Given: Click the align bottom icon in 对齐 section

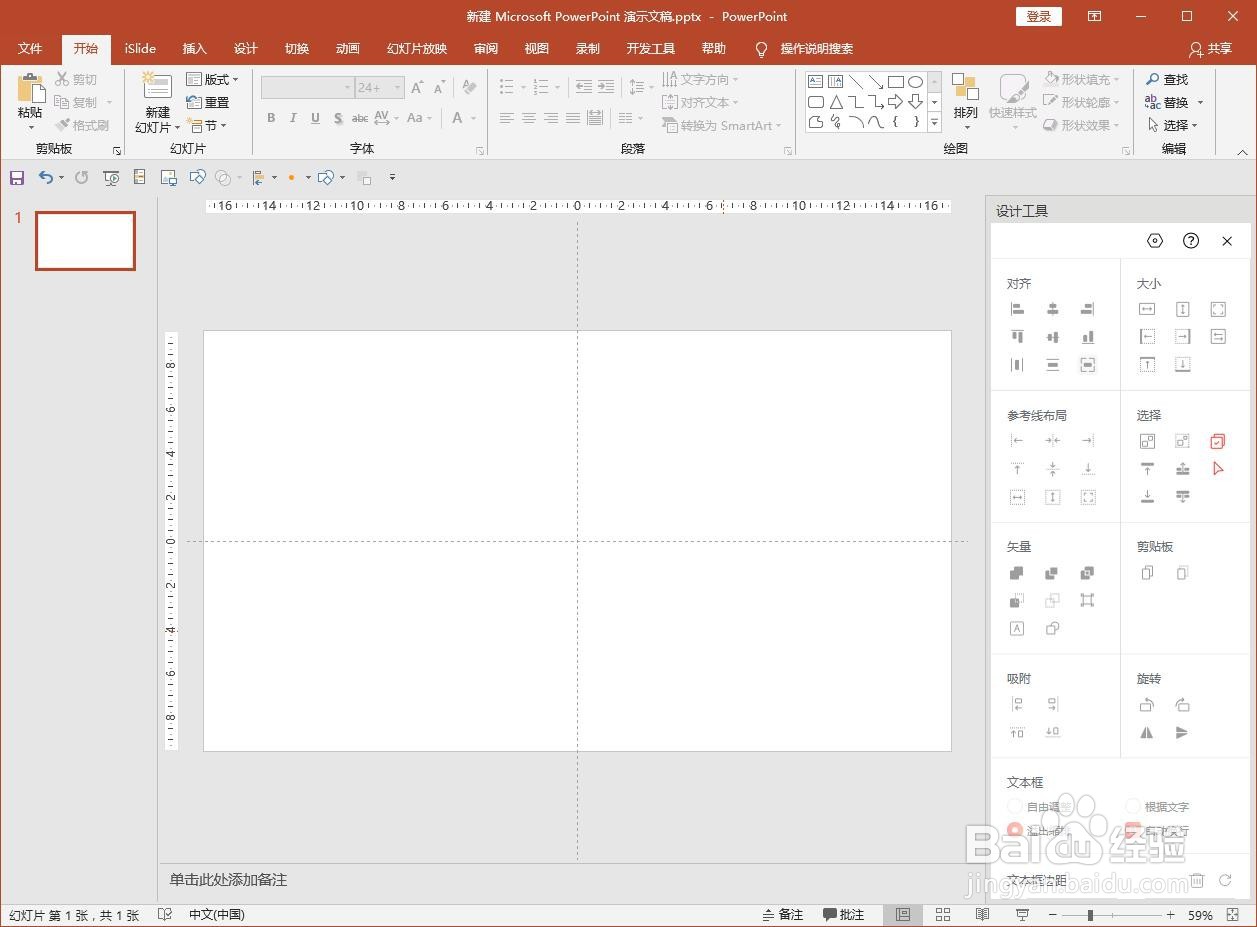Looking at the screenshot, I should coord(1087,337).
